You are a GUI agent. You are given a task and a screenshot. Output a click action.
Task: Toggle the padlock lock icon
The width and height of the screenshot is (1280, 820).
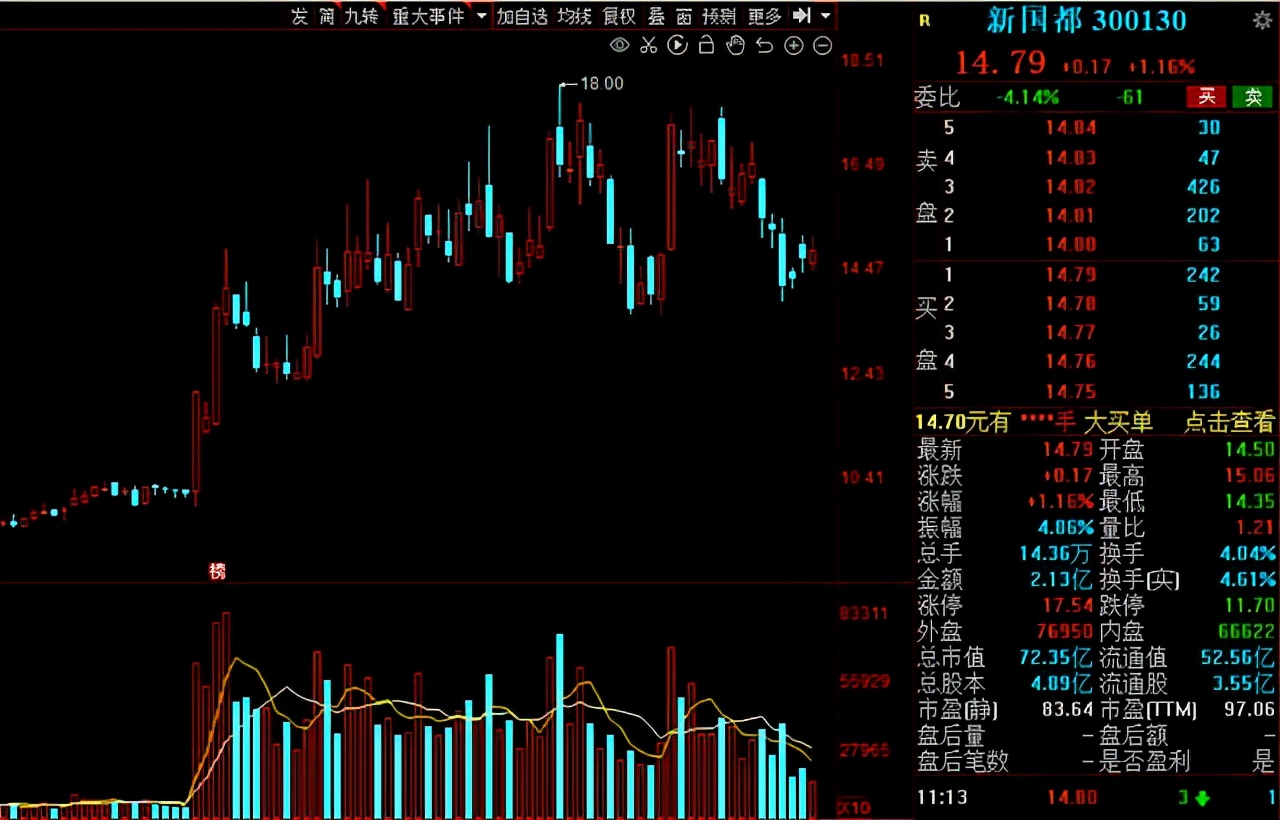[706, 45]
